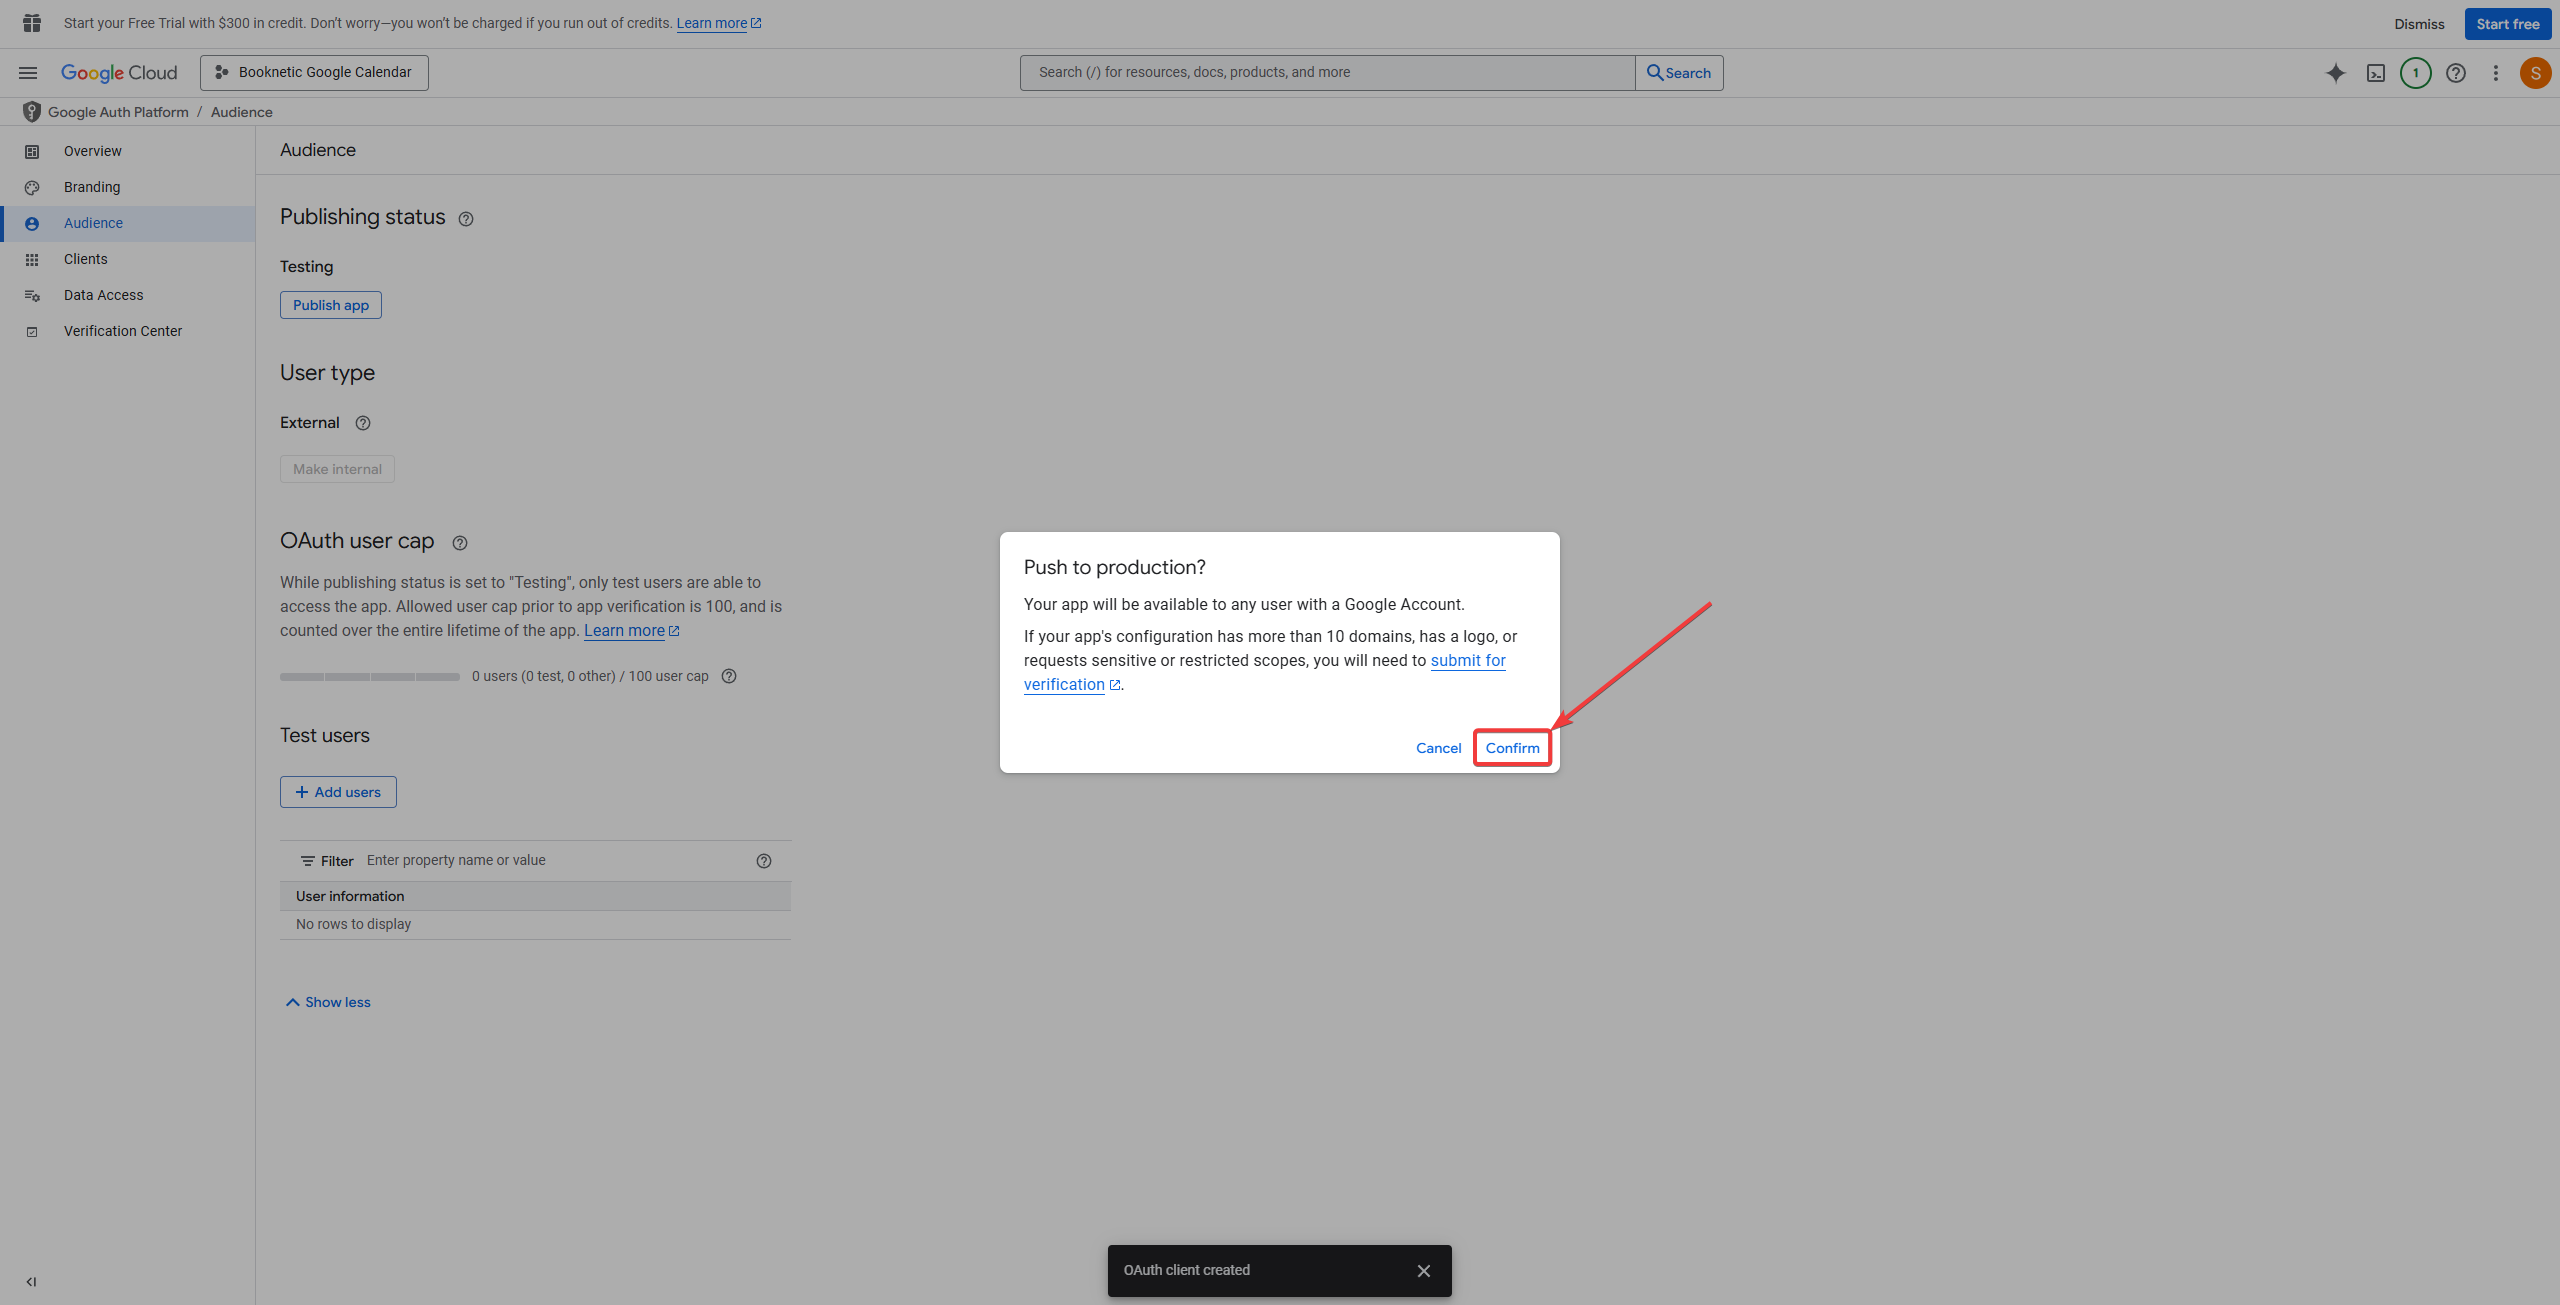
Task: Collapse section with Show less
Action: point(328,1002)
